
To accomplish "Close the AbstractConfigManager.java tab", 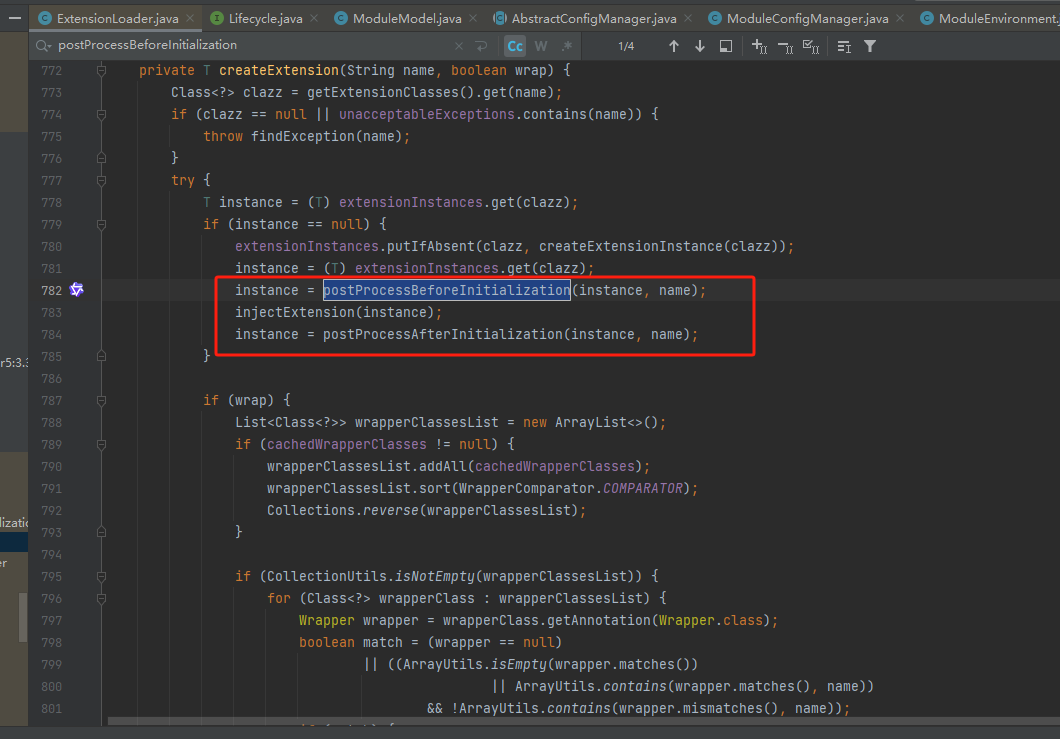I will (688, 18).
